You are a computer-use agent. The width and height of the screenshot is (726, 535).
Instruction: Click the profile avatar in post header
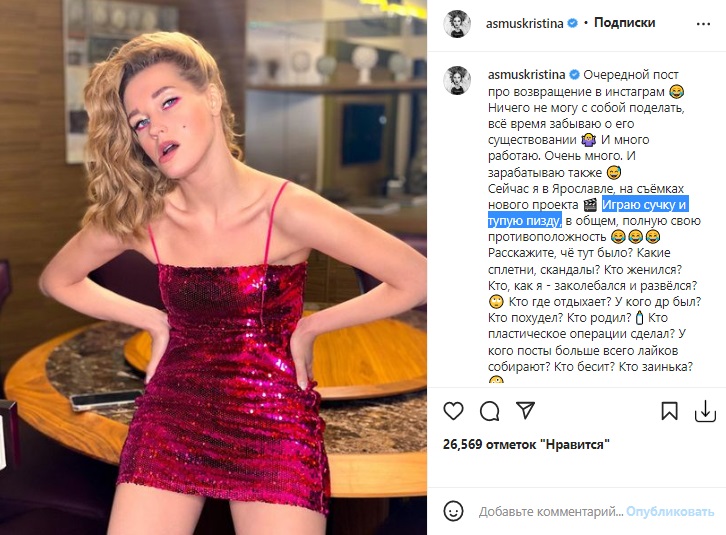tap(458, 22)
